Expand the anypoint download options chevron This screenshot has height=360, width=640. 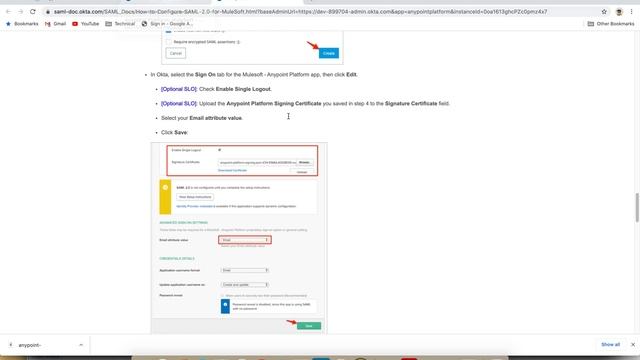[x=81, y=345]
